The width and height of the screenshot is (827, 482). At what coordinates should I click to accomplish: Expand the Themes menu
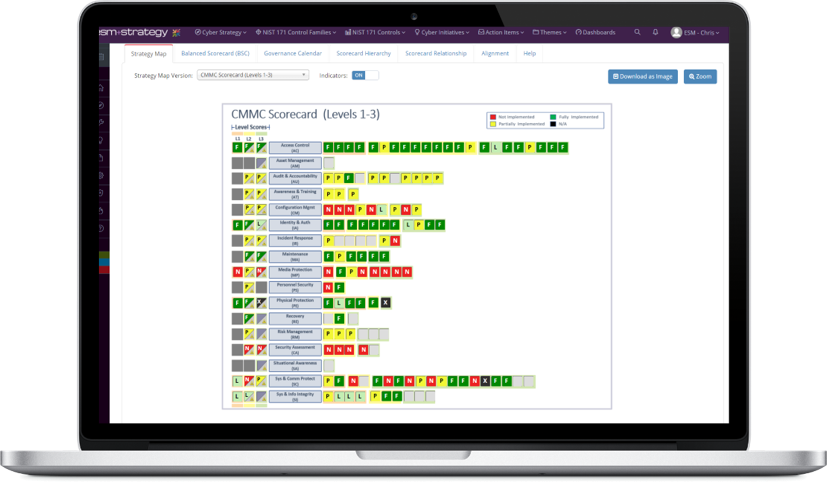click(550, 33)
